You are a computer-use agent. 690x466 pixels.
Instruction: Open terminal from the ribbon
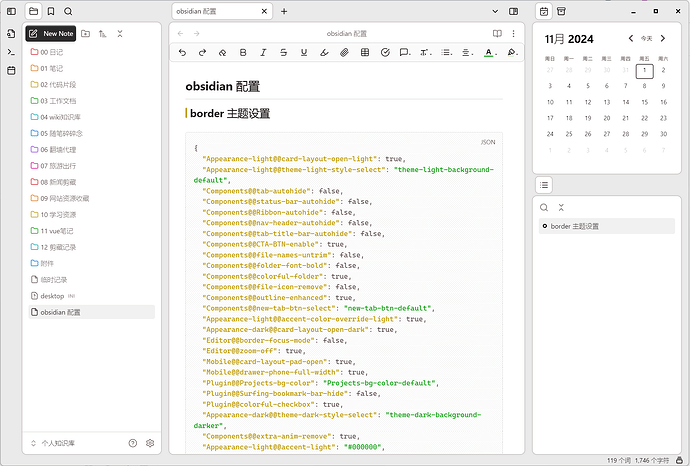coord(11,52)
